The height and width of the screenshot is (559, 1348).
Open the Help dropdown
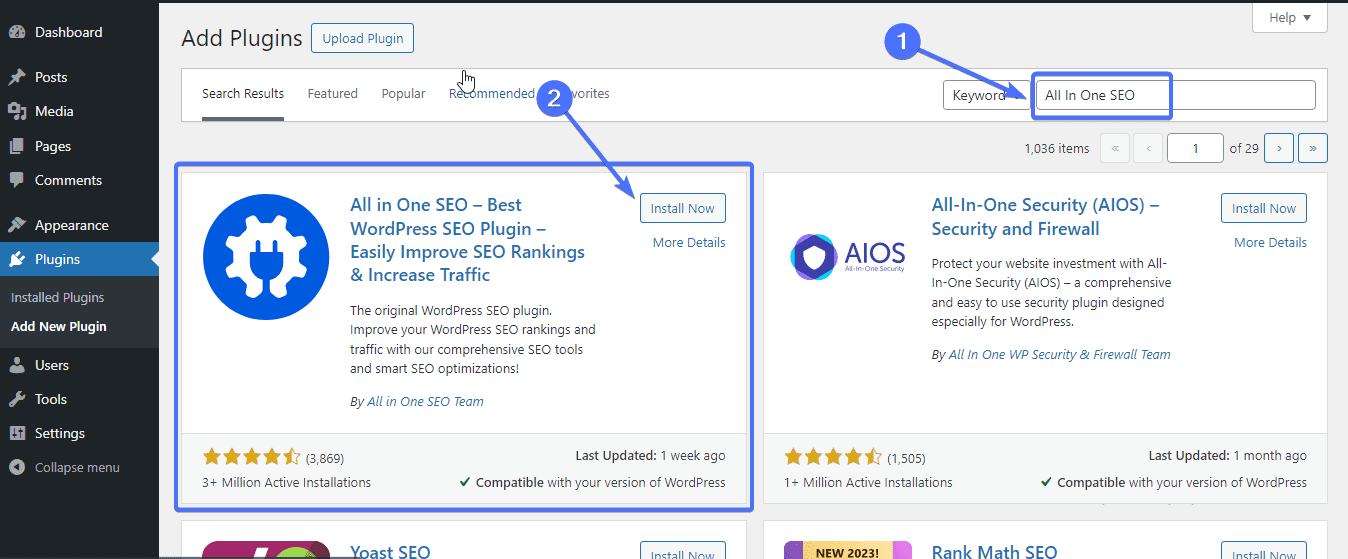pos(1290,17)
